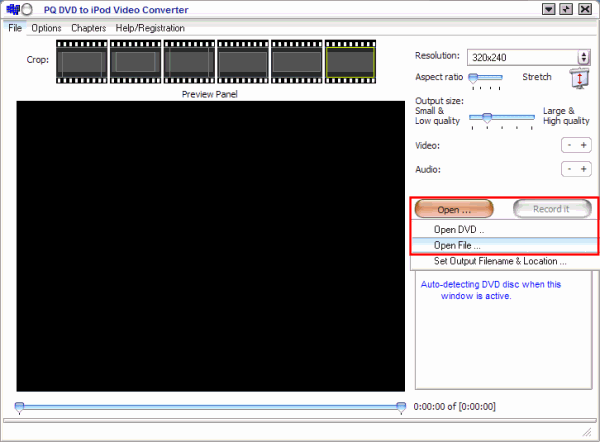Image resolution: width=600 pixels, height=442 pixels.
Task: Click the Resolution spinner arrows
Action: (584, 57)
